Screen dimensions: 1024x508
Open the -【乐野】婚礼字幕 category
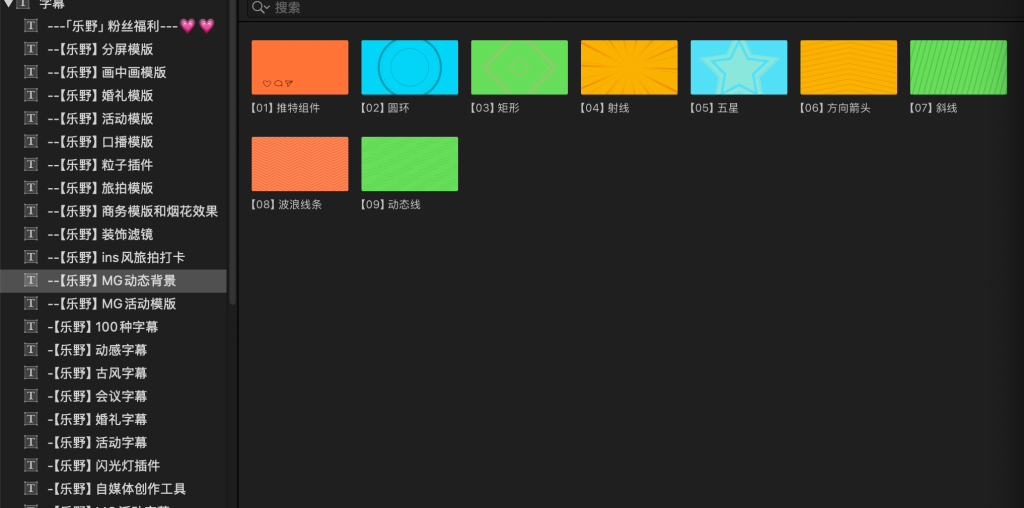[x=114, y=419]
